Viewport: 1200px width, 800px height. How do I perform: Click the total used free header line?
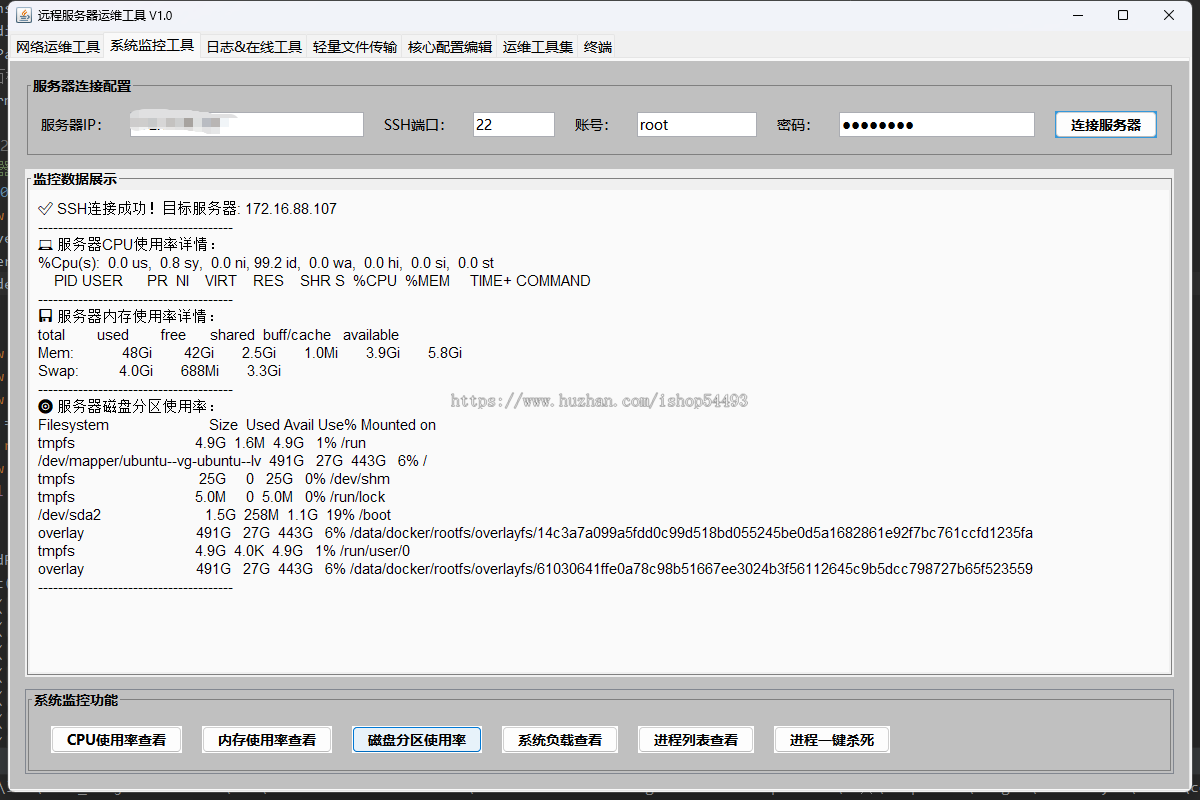(218, 335)
